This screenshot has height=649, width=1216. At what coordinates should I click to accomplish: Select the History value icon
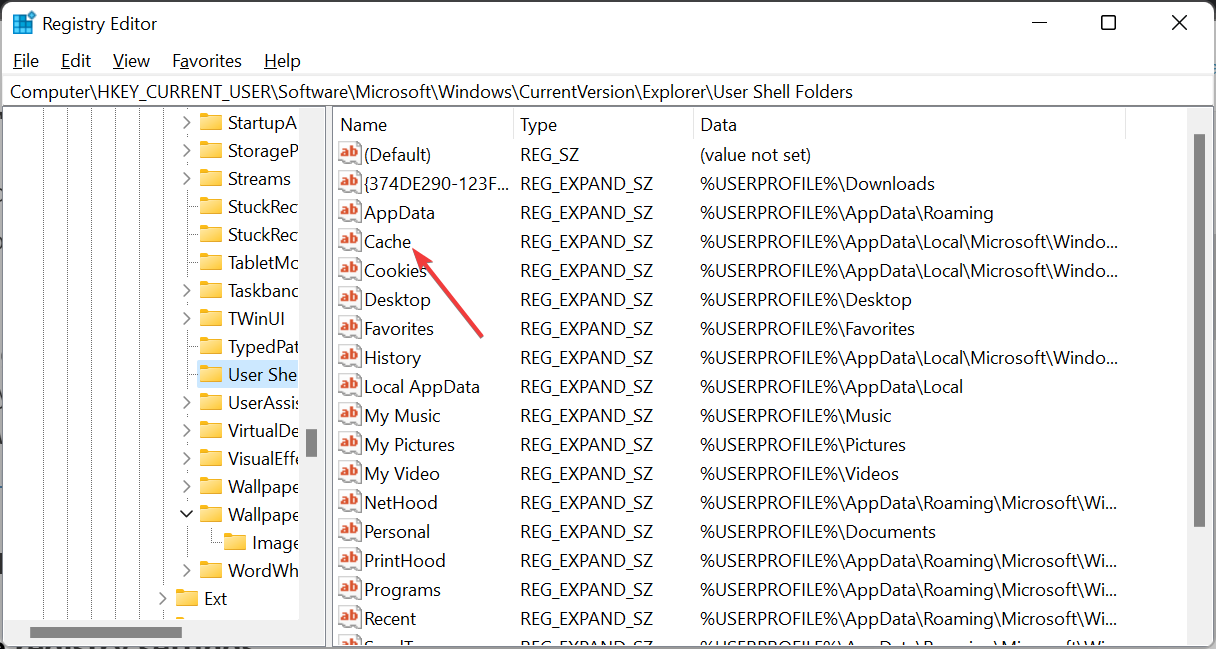(x=349, y=357)
